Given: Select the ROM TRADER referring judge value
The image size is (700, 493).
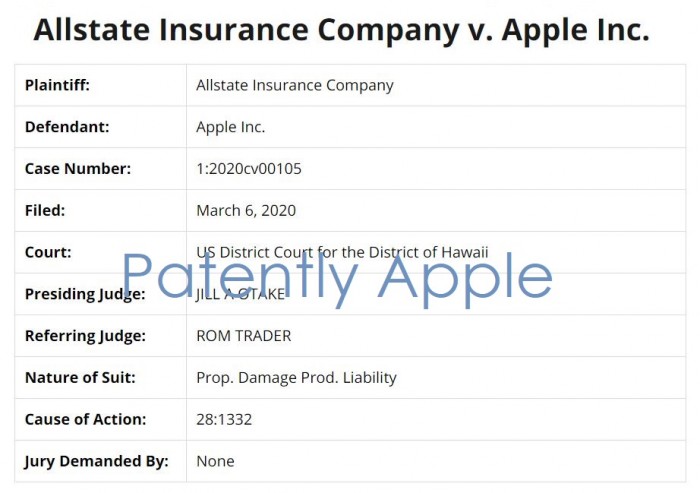Looking at the screenshot, I should click(x=243, y=336).
